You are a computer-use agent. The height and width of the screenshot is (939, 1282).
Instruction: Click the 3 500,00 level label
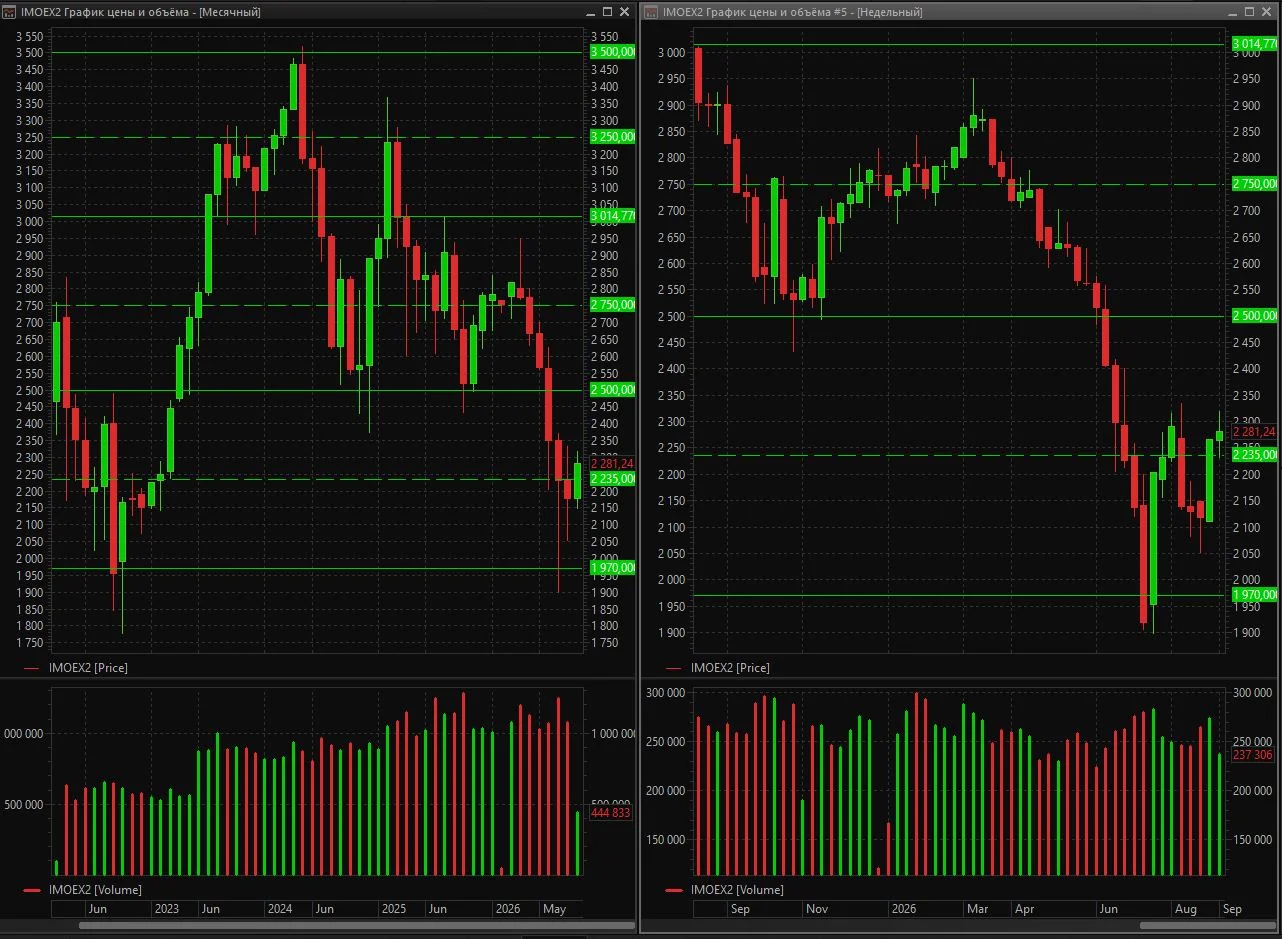click(x=612, y=52)
